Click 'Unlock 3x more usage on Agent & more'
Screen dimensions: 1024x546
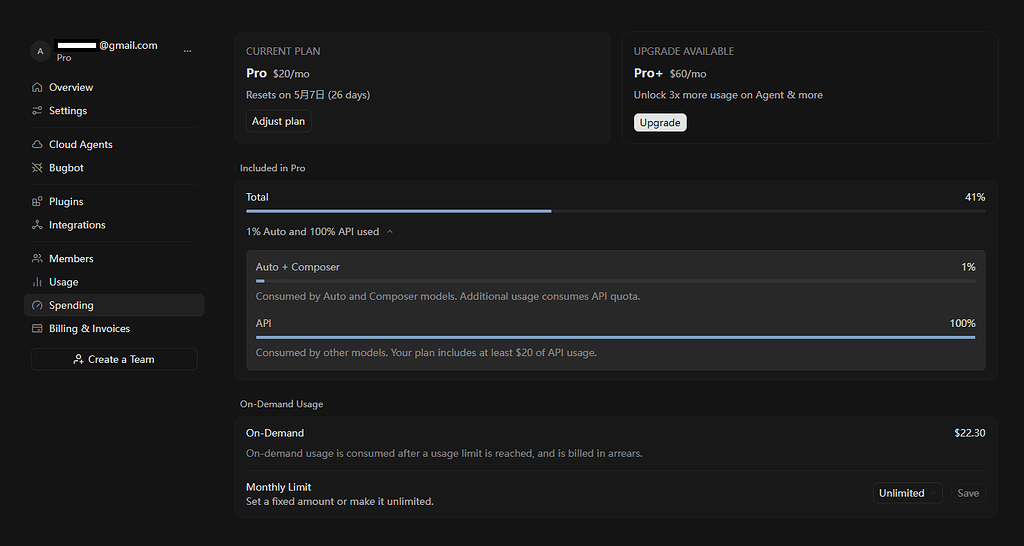(x=728, y=95)
